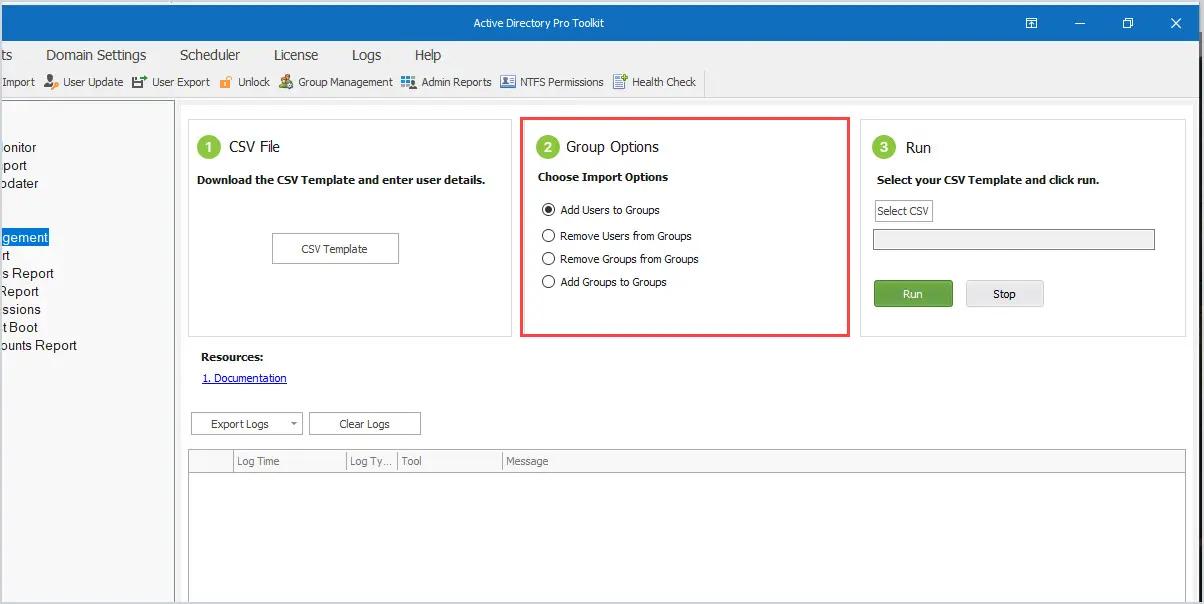The height and width of the screenshot is (604, 1204).
Task: Open the License menu
Action: coord(296,55)
